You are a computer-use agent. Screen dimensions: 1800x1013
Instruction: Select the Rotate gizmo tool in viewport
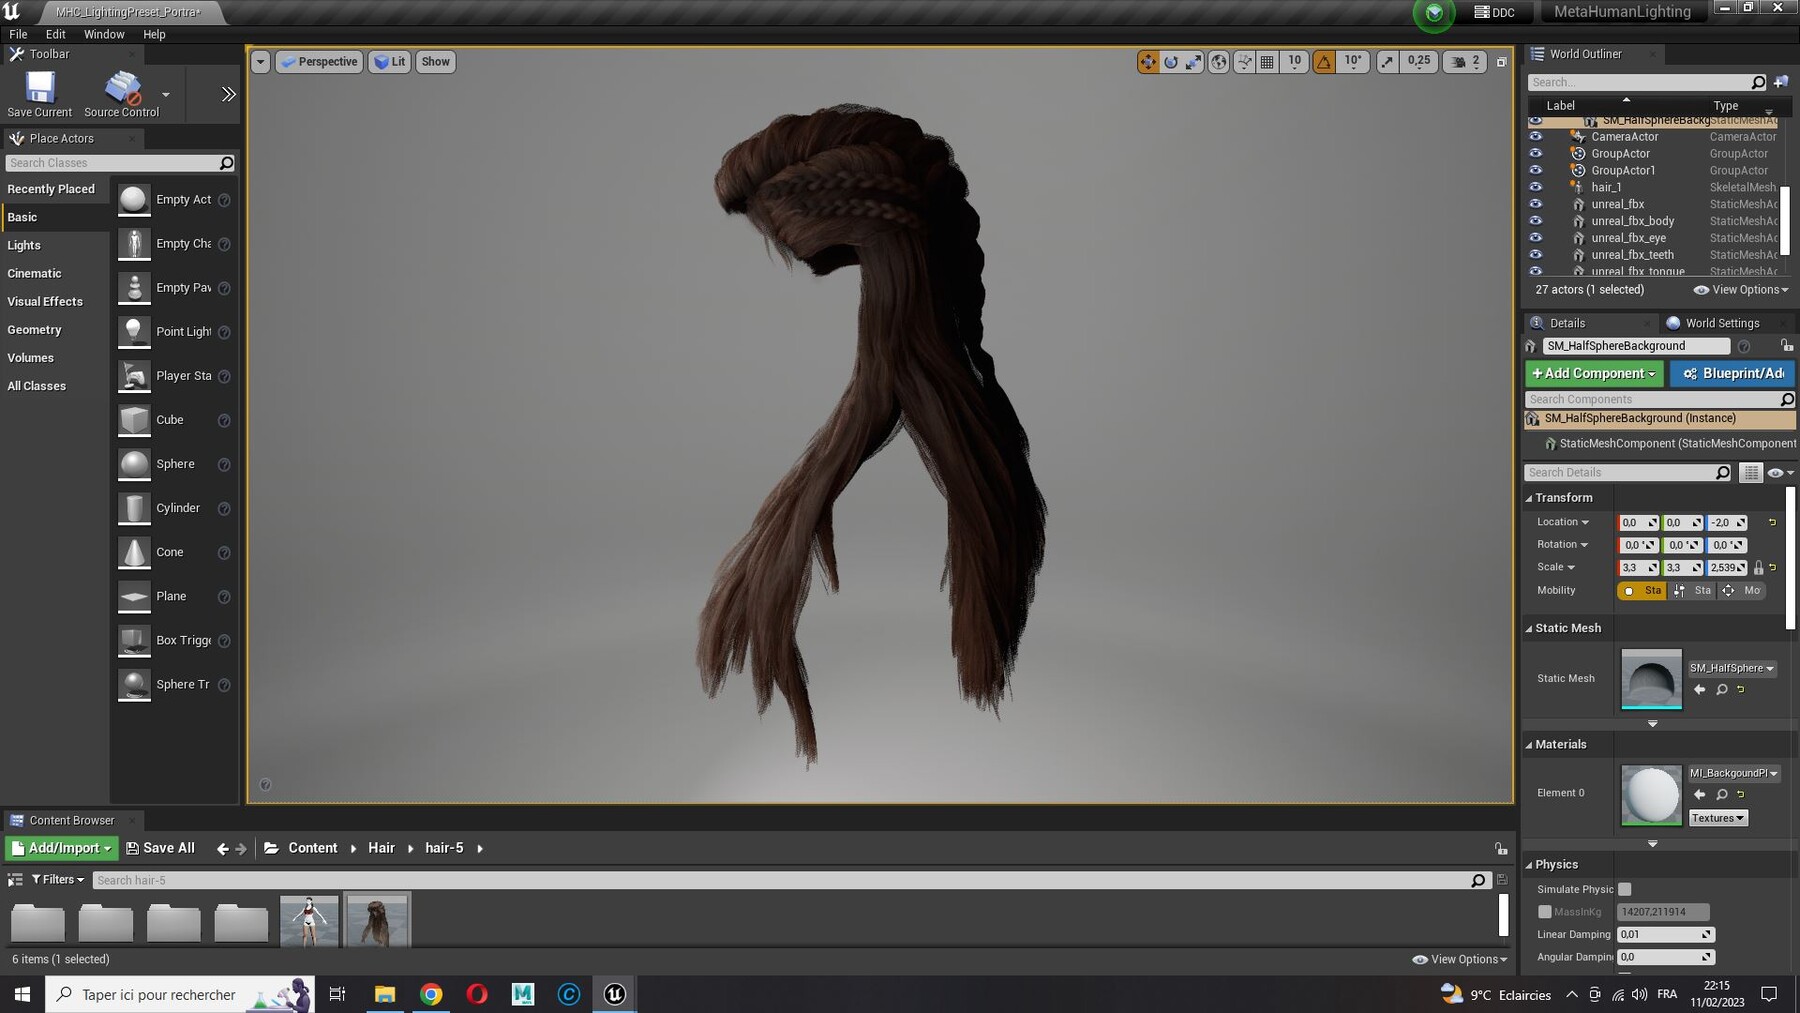click(1171, 62)
